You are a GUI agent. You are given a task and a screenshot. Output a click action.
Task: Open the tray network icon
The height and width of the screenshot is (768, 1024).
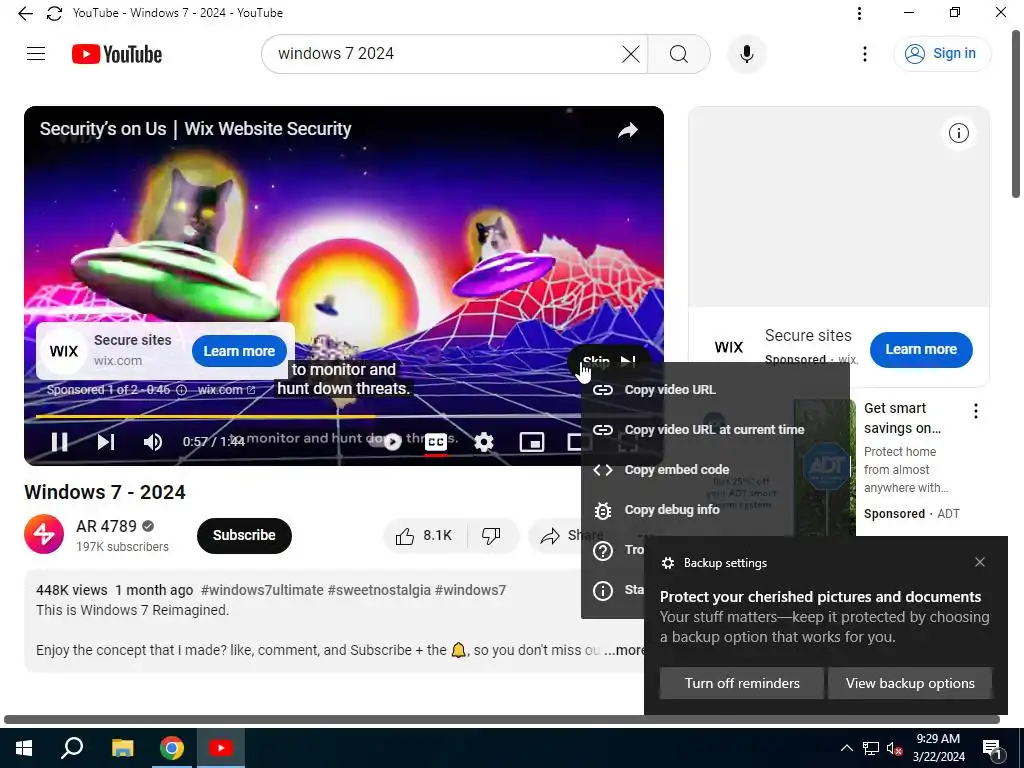click(x=871, y=748)
